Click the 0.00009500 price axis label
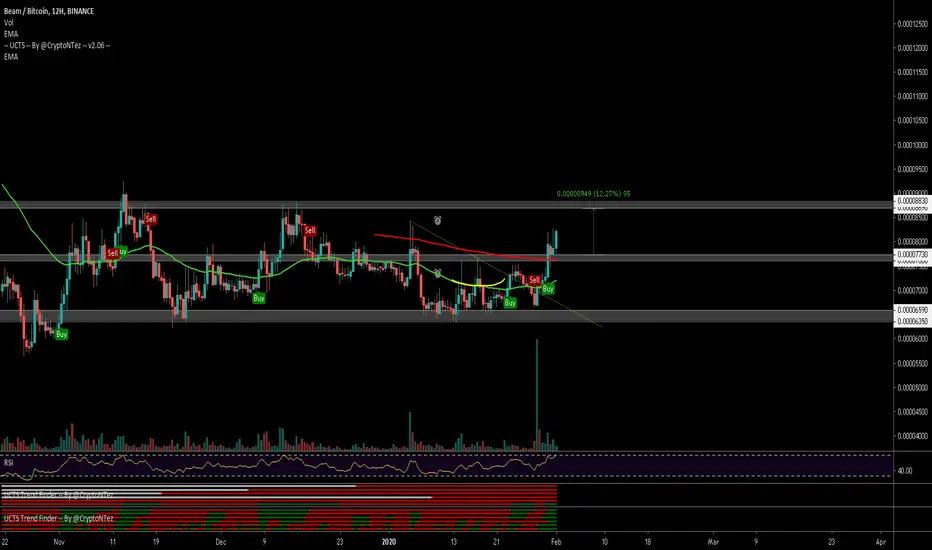The width and height of the screenshot is (932, 550). coord(912,169)
